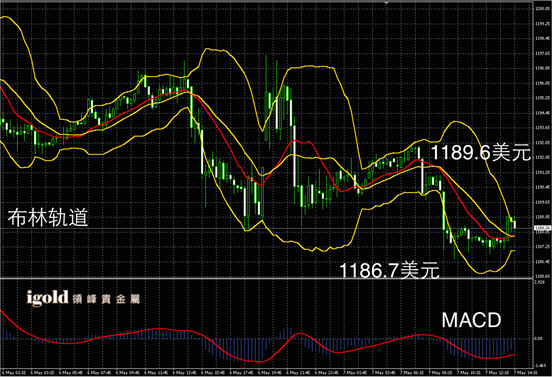Click the 1189.6美元 price annotation

point(481,153)
